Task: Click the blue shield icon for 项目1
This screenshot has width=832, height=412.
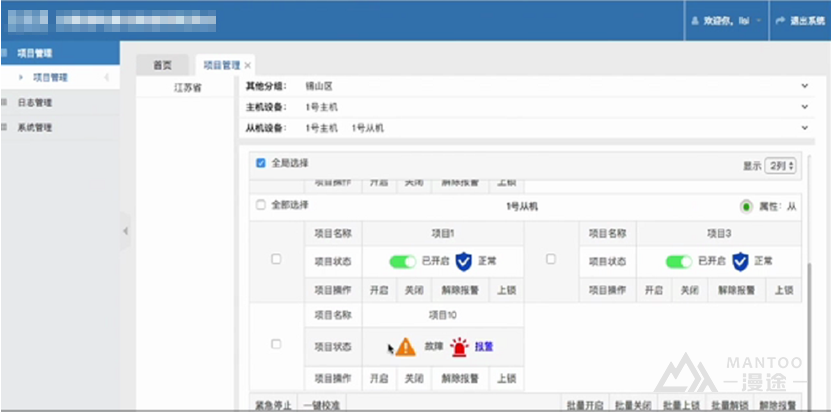Action: (464, 261)
